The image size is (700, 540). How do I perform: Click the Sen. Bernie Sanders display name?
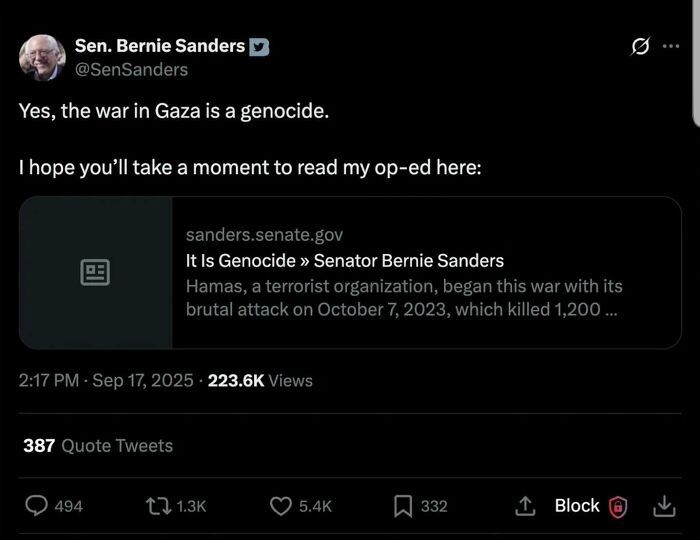tap(159, 46)
